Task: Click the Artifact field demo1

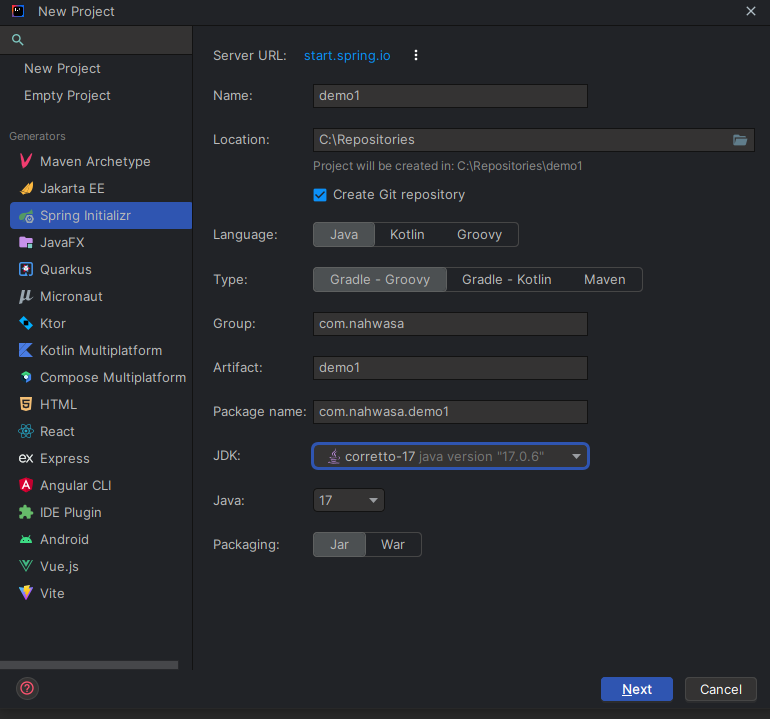Action: coord(450,368)
